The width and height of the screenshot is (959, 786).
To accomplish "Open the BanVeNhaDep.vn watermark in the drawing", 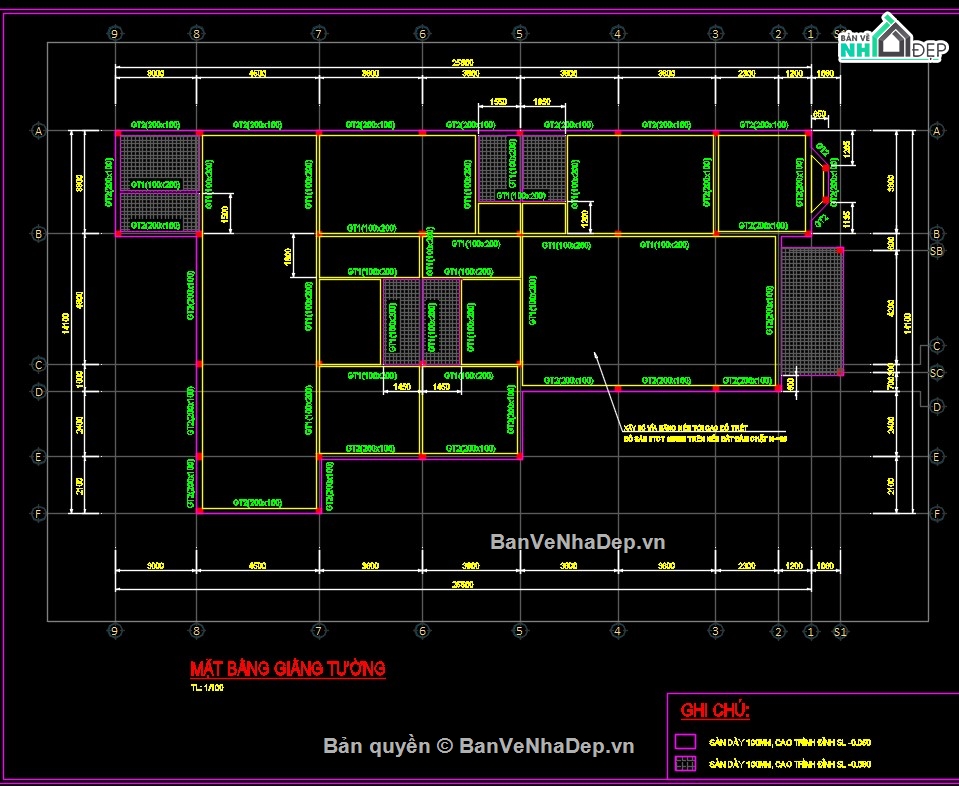I will point(577,542).
